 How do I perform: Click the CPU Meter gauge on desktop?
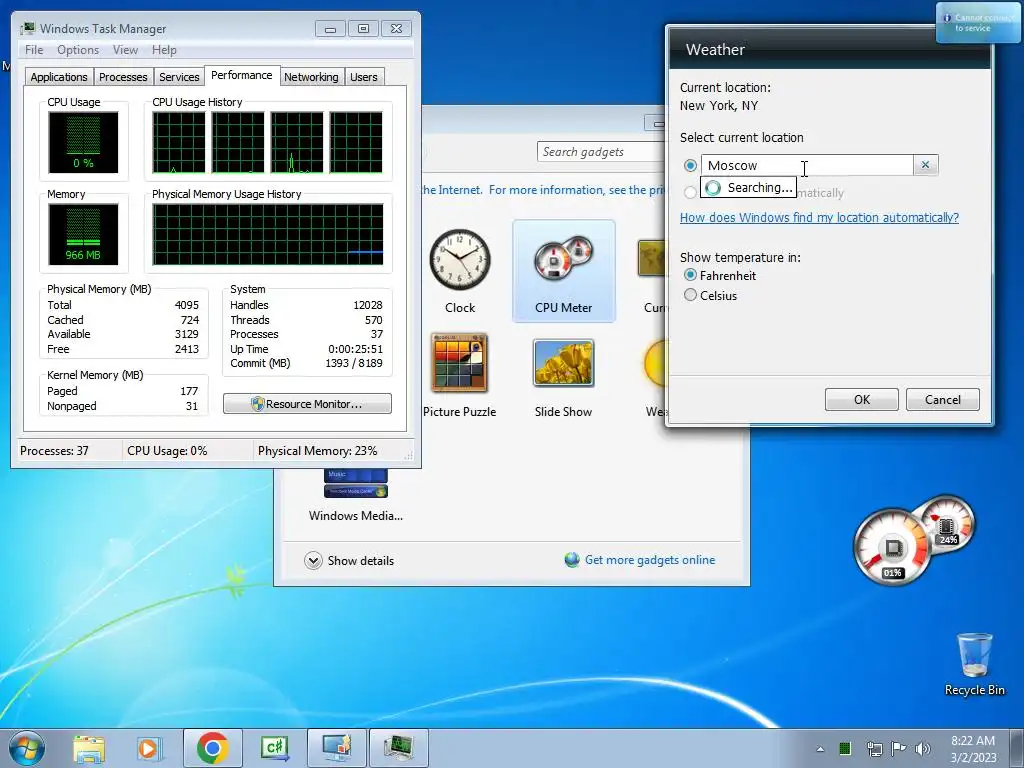click(x=914, y=539)
